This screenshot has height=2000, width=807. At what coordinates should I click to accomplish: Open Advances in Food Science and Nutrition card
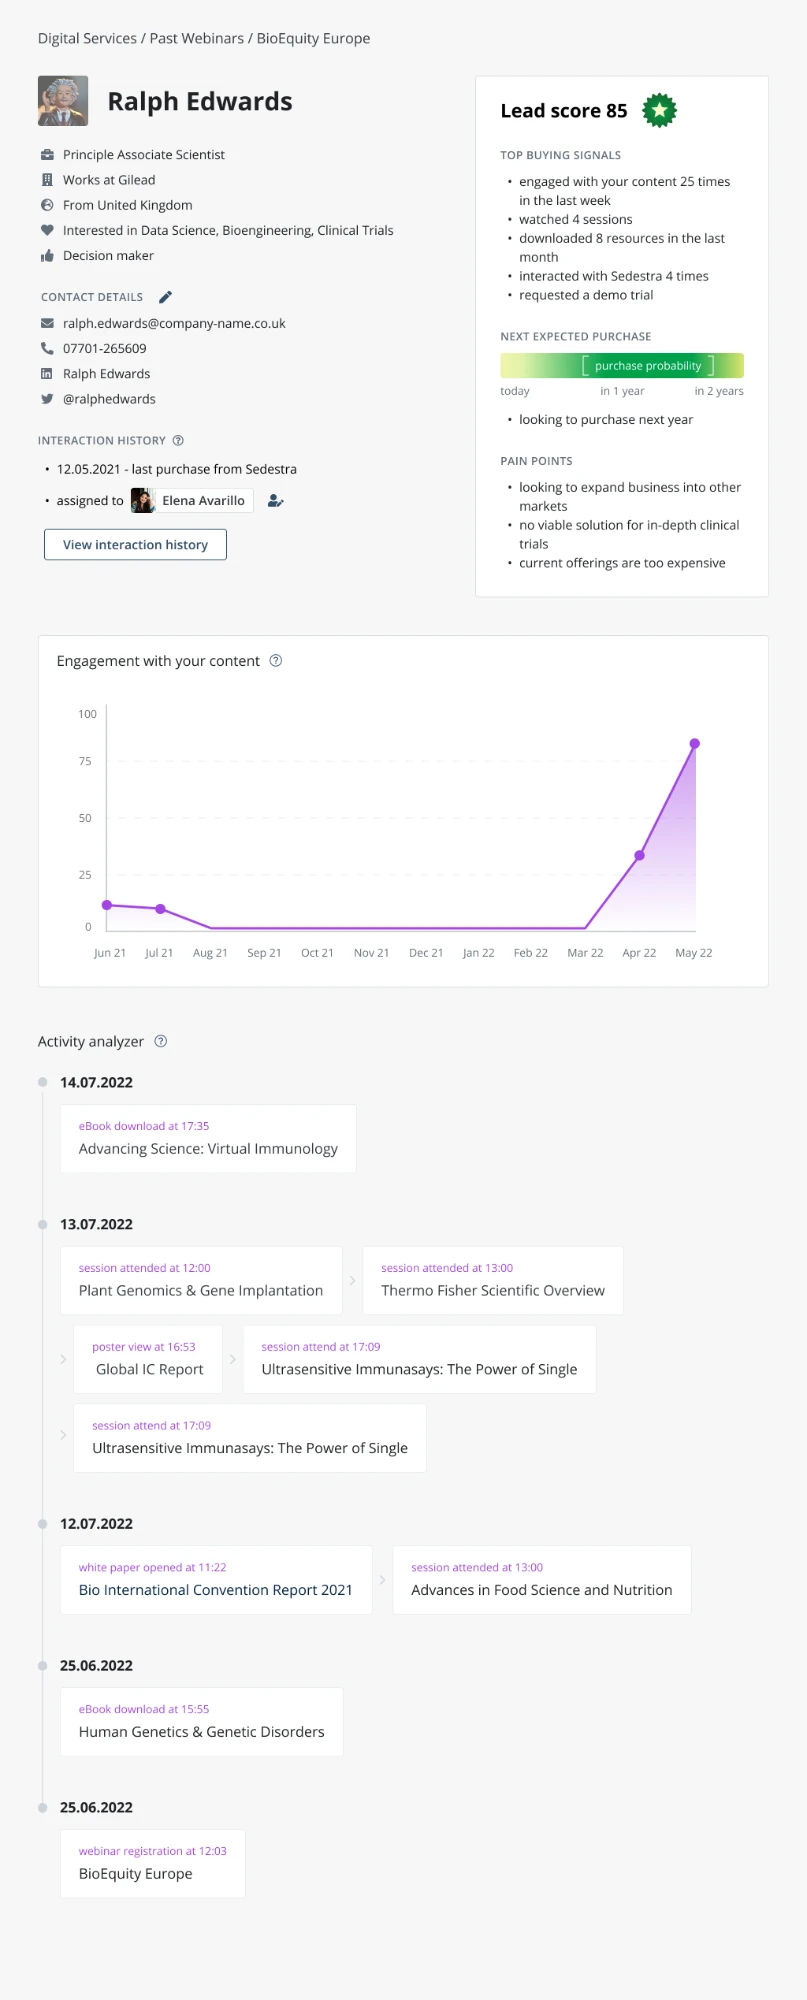tap(542, 1580)
